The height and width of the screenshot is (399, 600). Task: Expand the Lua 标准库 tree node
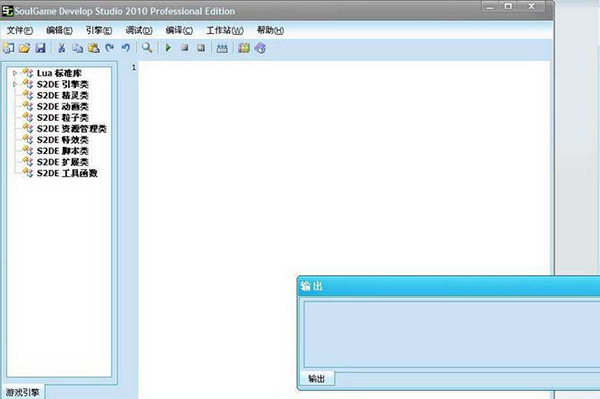click(15, 73)
